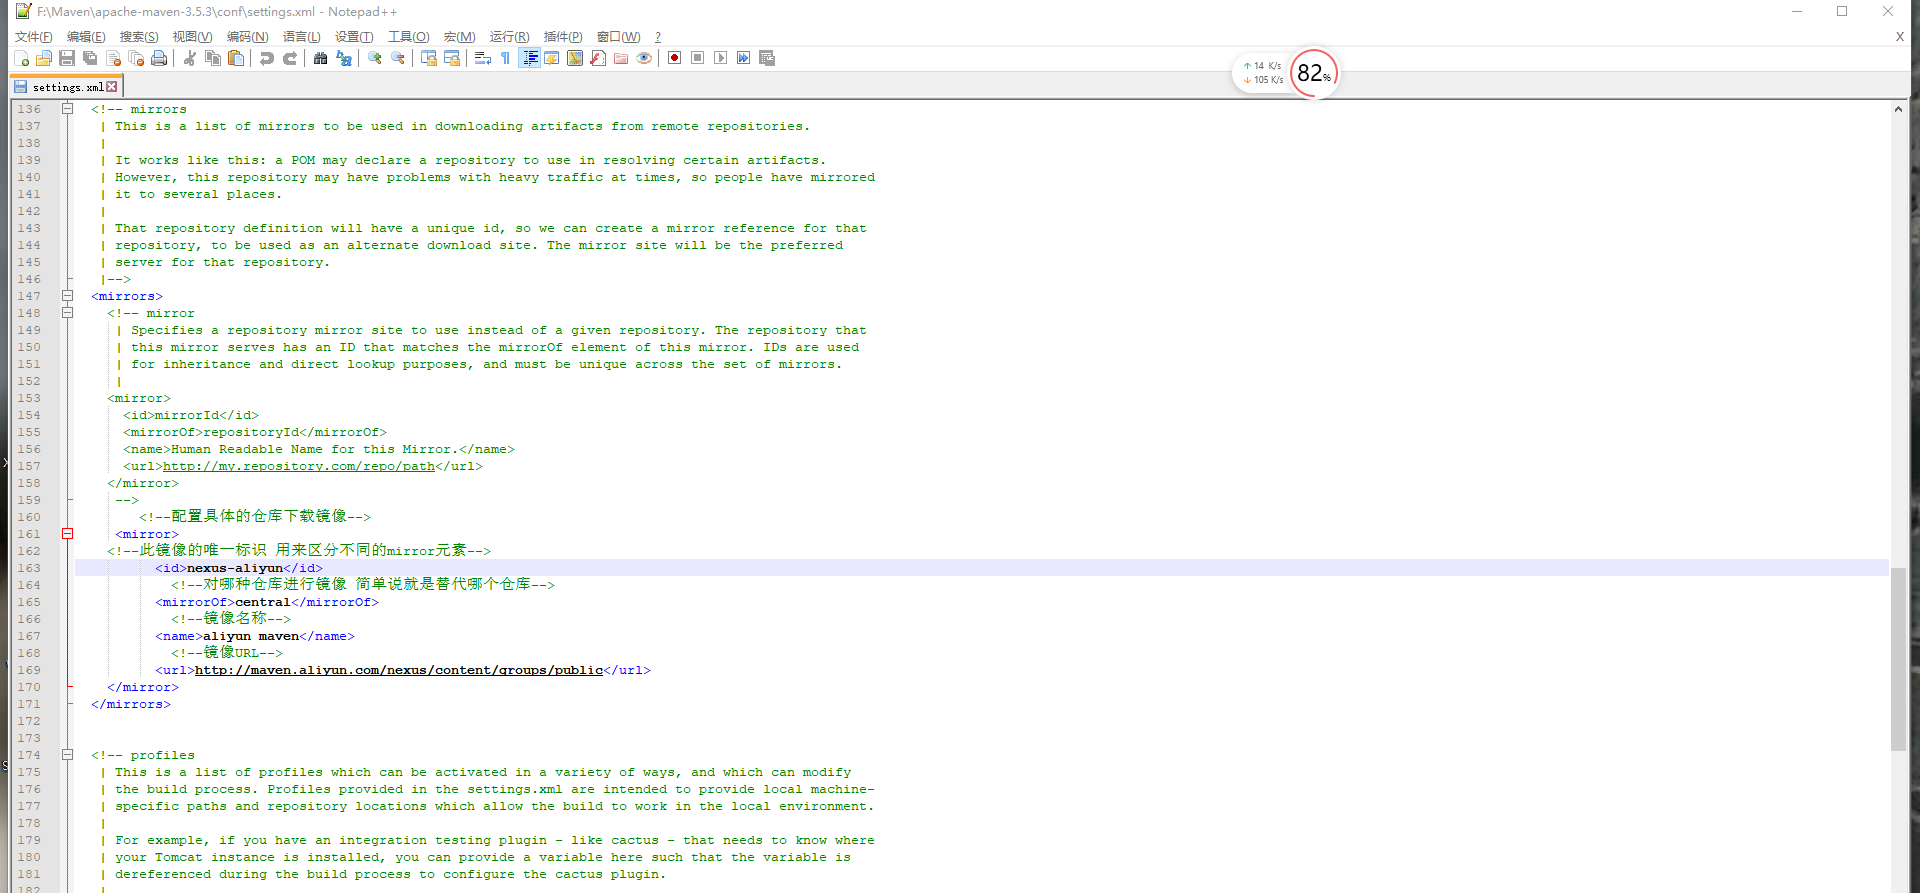Collapse the mirror comment fold at line 148
This screenshot has height=893, width=1920.
pos(68,313)
